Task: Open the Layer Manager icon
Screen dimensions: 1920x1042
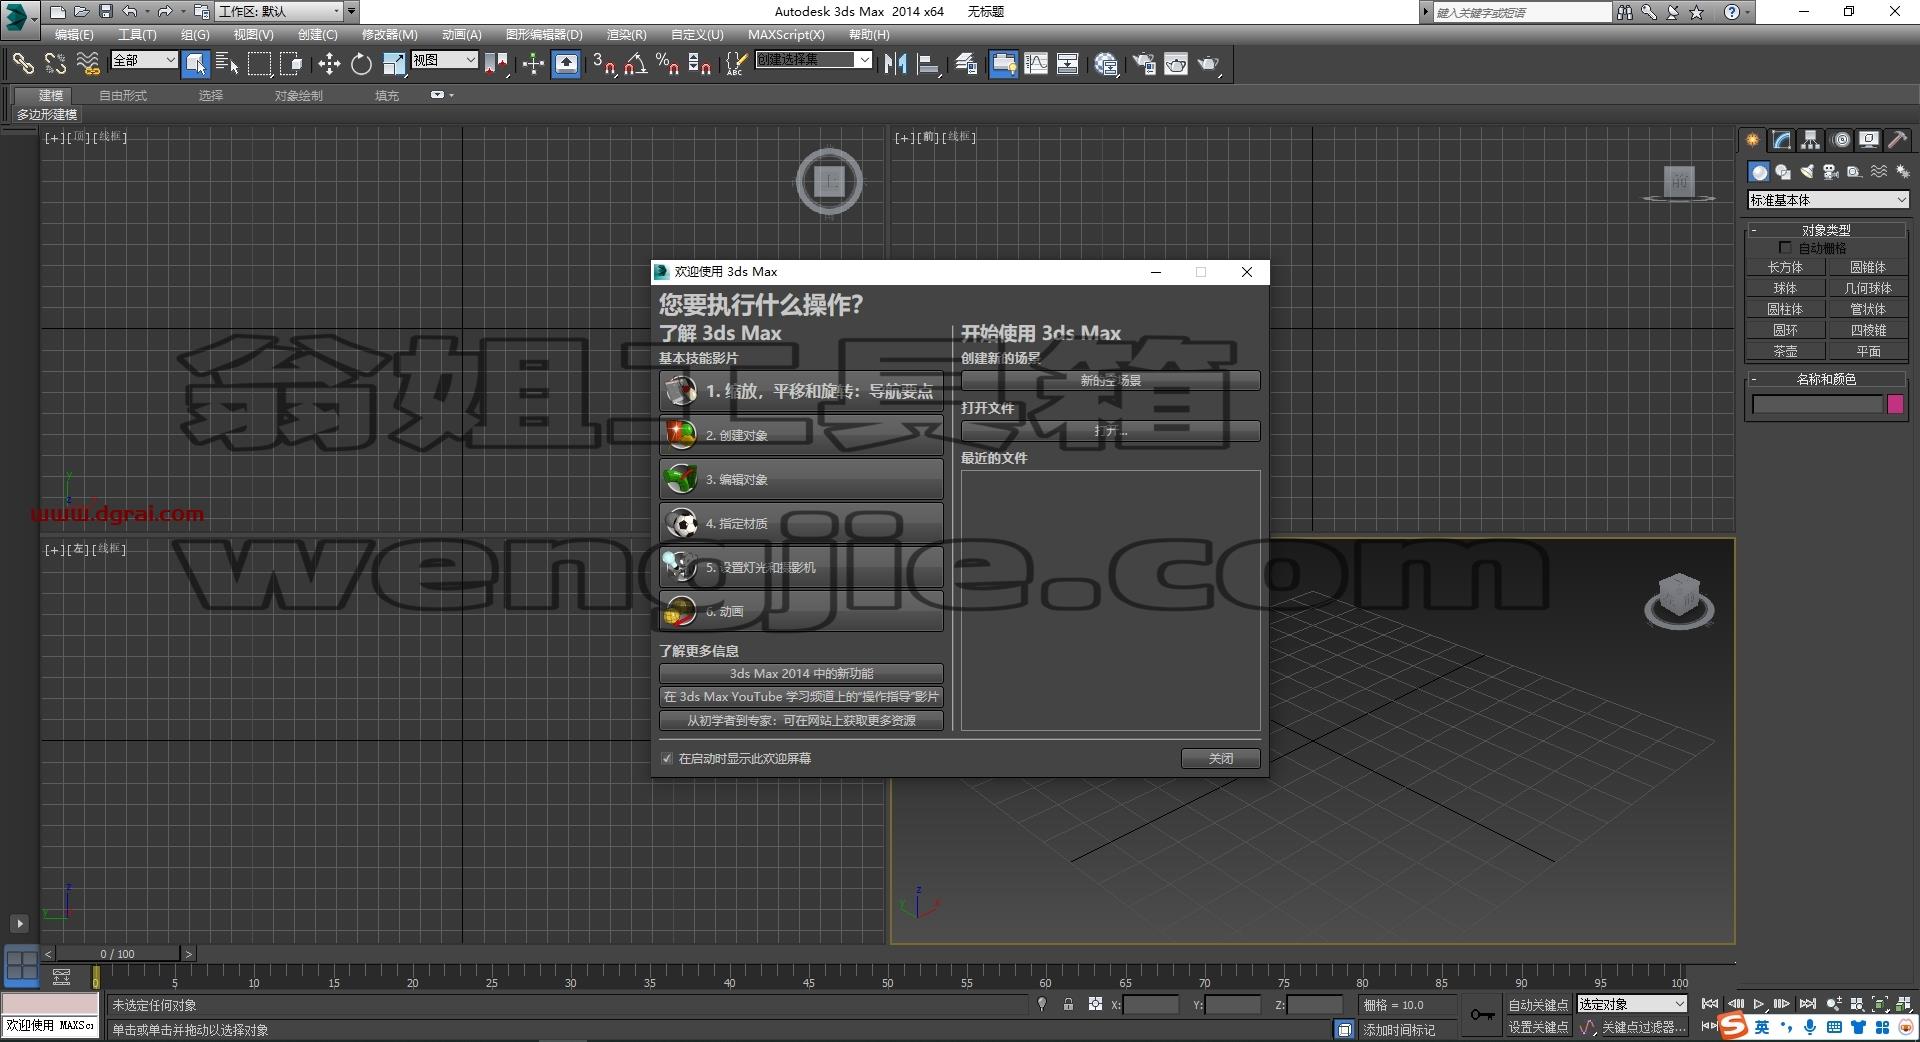Action: coord(966,64)
